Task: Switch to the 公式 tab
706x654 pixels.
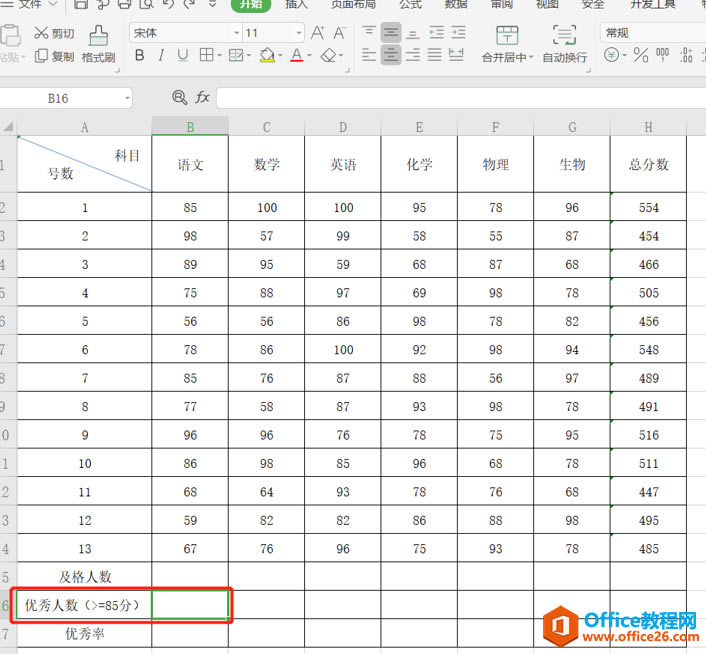Action: click(411, 5)
